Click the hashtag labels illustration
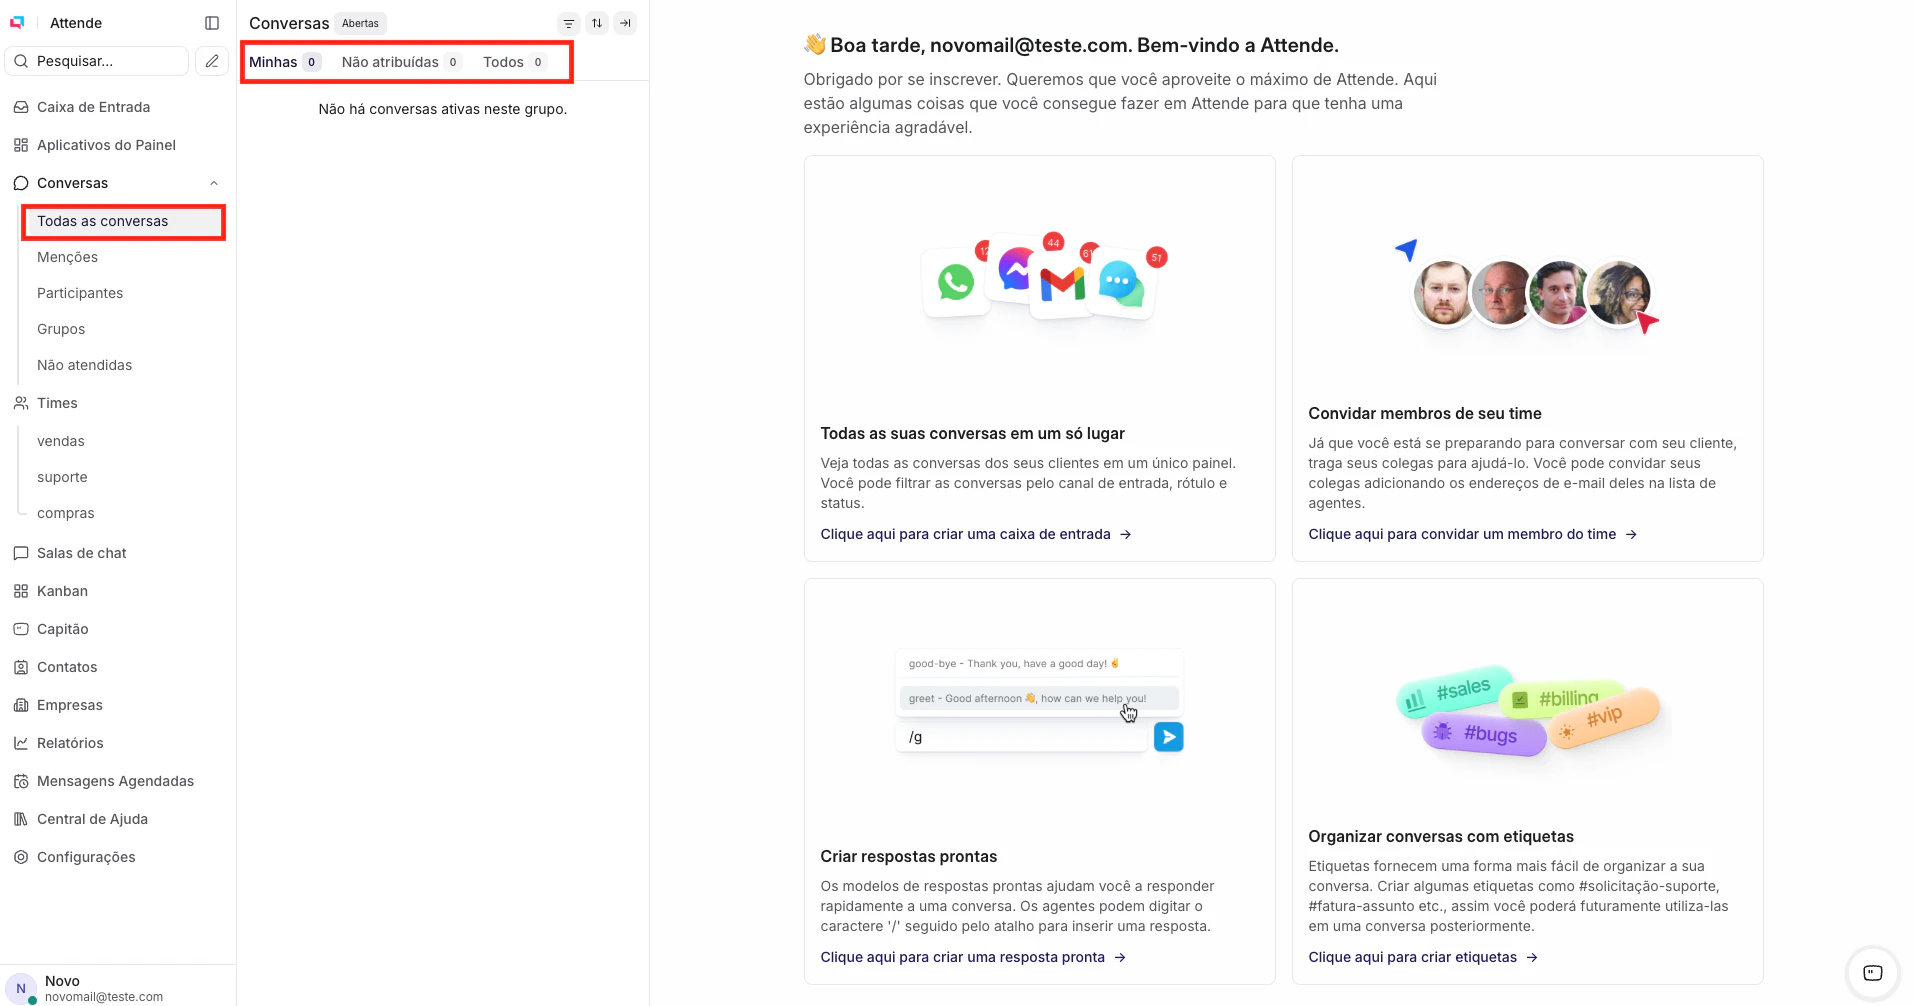Screen dimensions: 1914x1006 tap(1528, 710)
